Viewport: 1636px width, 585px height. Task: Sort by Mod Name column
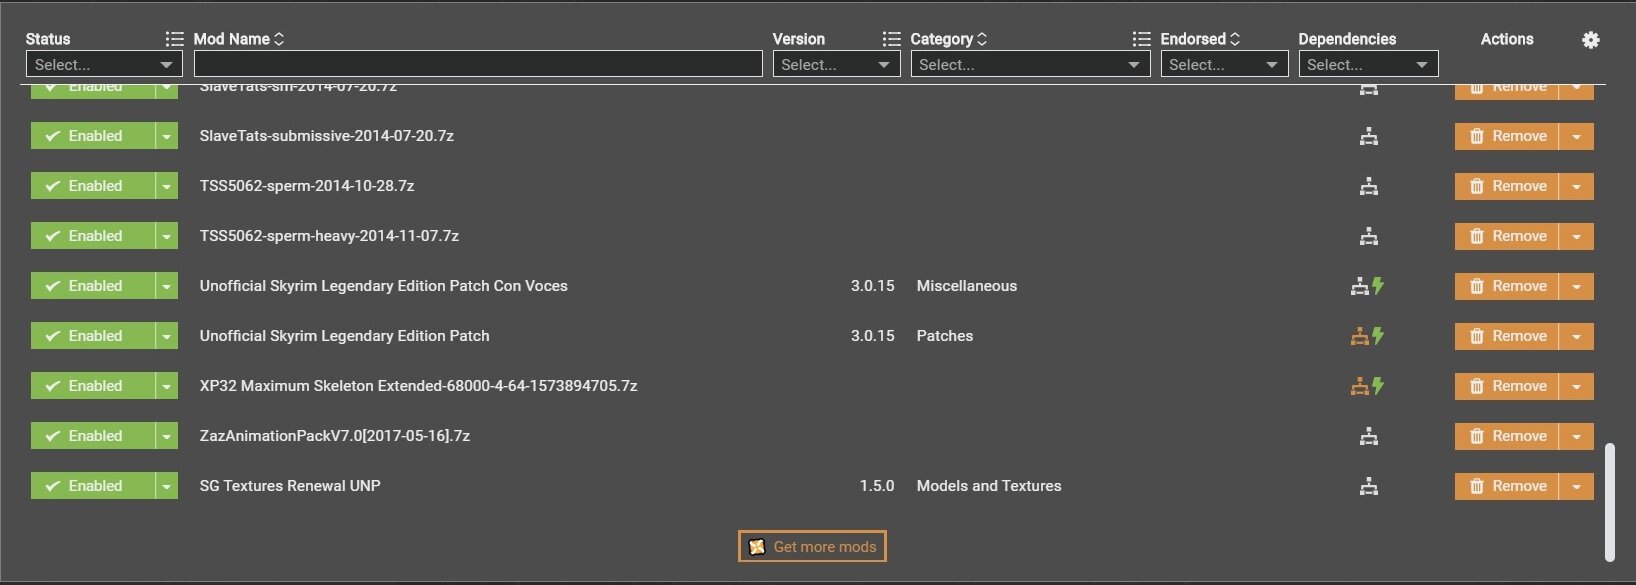[239, 39]
